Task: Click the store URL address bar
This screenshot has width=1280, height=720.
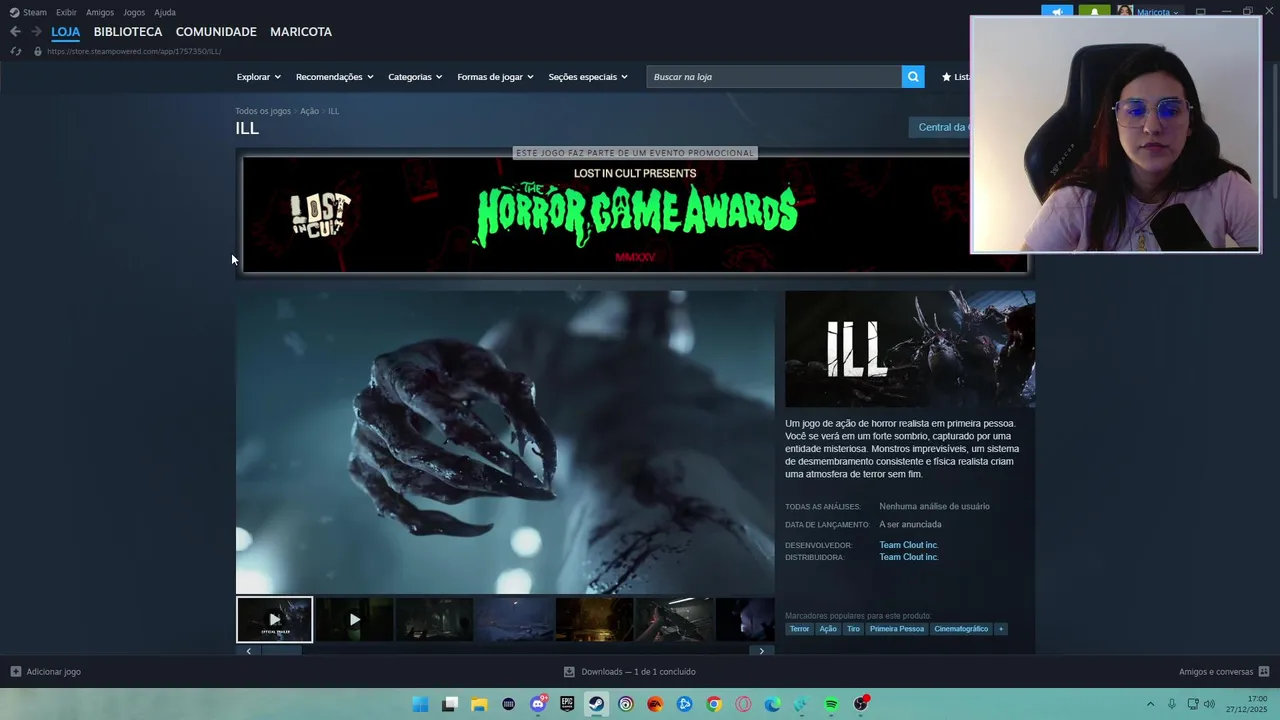Action: 134,51
